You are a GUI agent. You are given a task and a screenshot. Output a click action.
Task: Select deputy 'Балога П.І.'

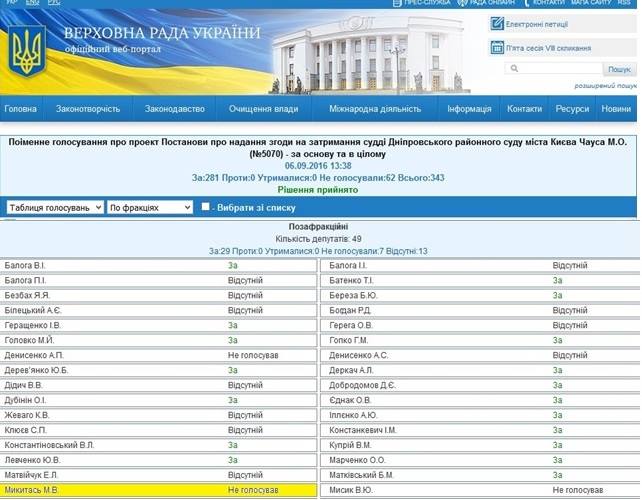point(25,281)
